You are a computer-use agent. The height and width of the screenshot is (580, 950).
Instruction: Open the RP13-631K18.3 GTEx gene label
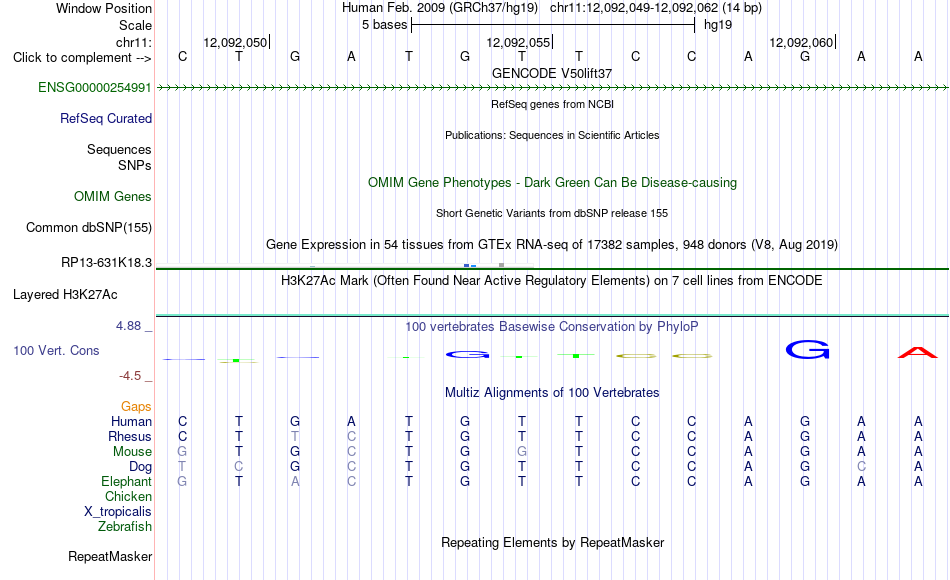click(107, 262)
